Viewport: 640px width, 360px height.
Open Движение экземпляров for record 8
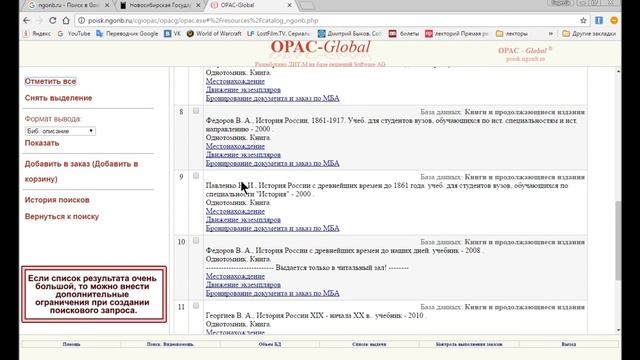243,155
